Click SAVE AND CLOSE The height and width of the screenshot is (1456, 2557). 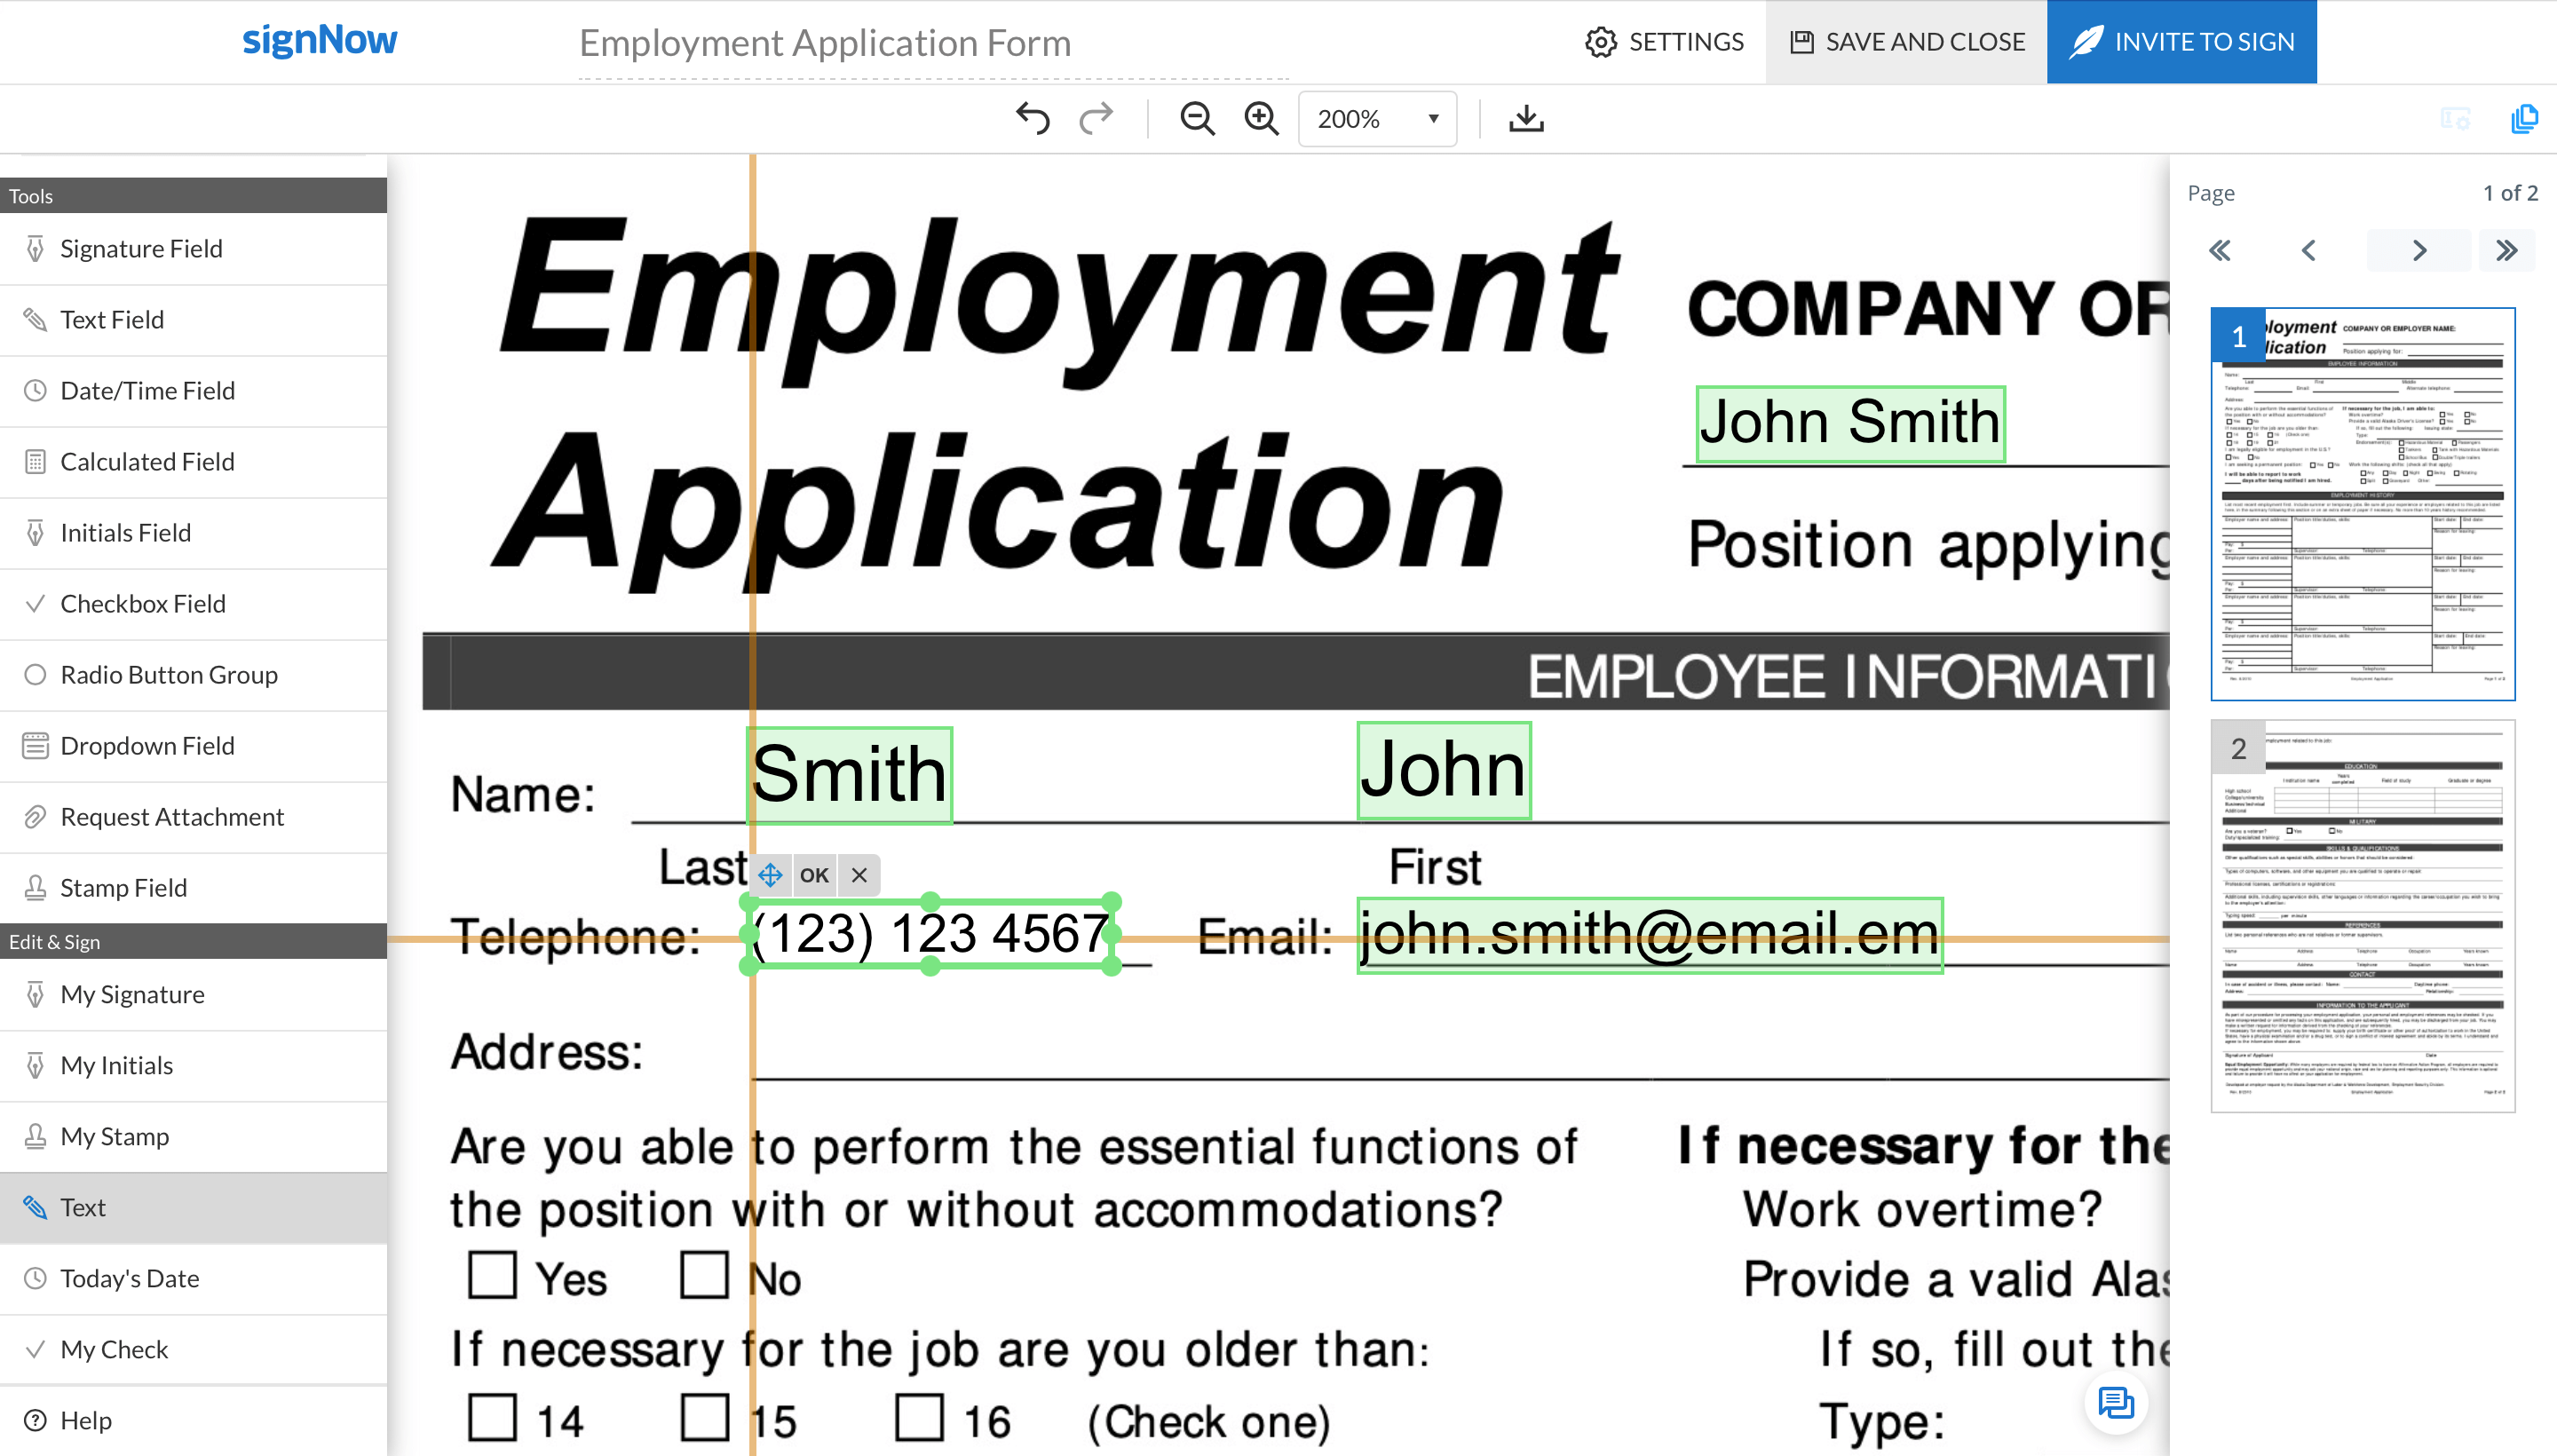1906,41
